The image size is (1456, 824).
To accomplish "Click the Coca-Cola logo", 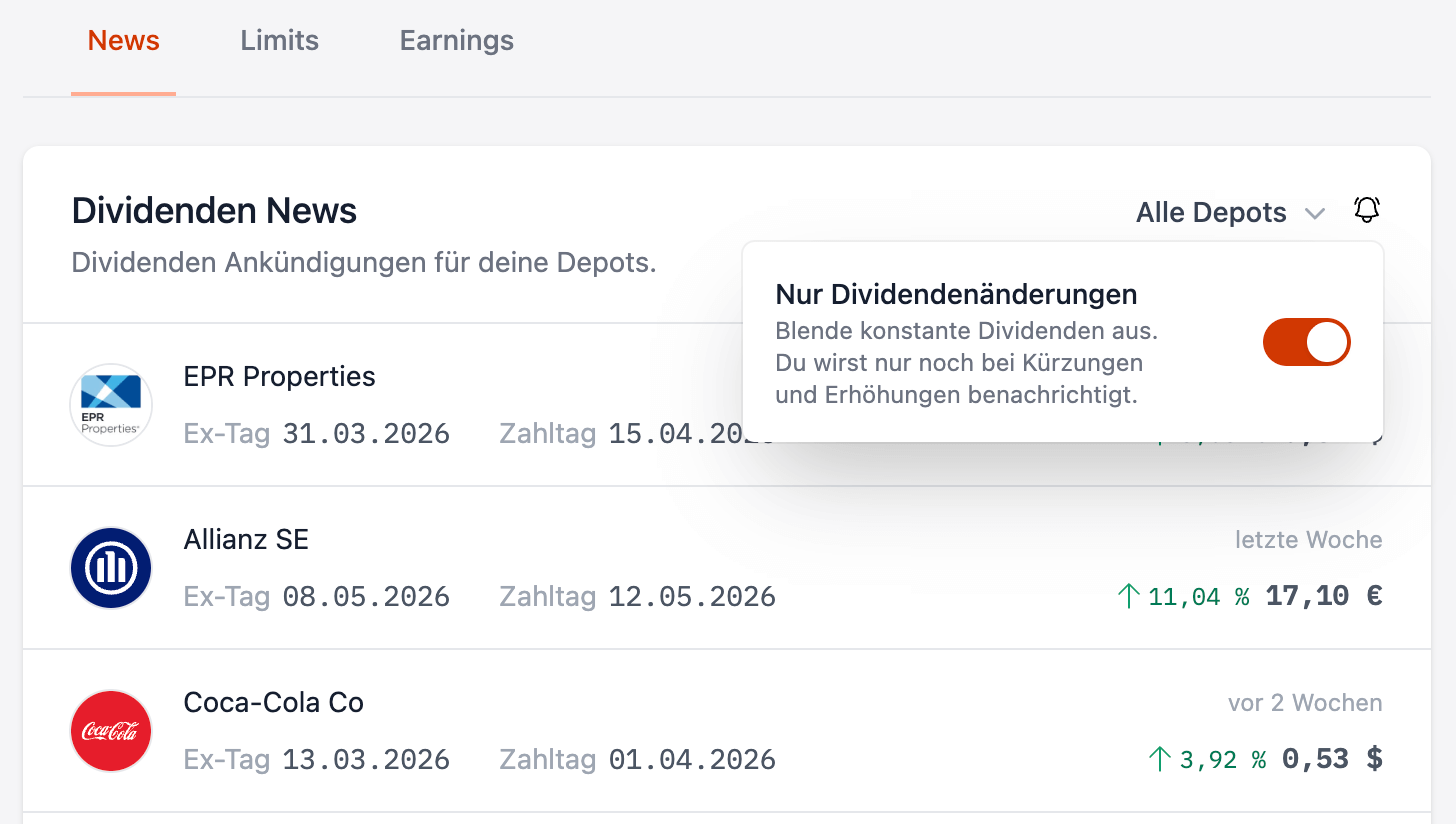I will [111, 731].
